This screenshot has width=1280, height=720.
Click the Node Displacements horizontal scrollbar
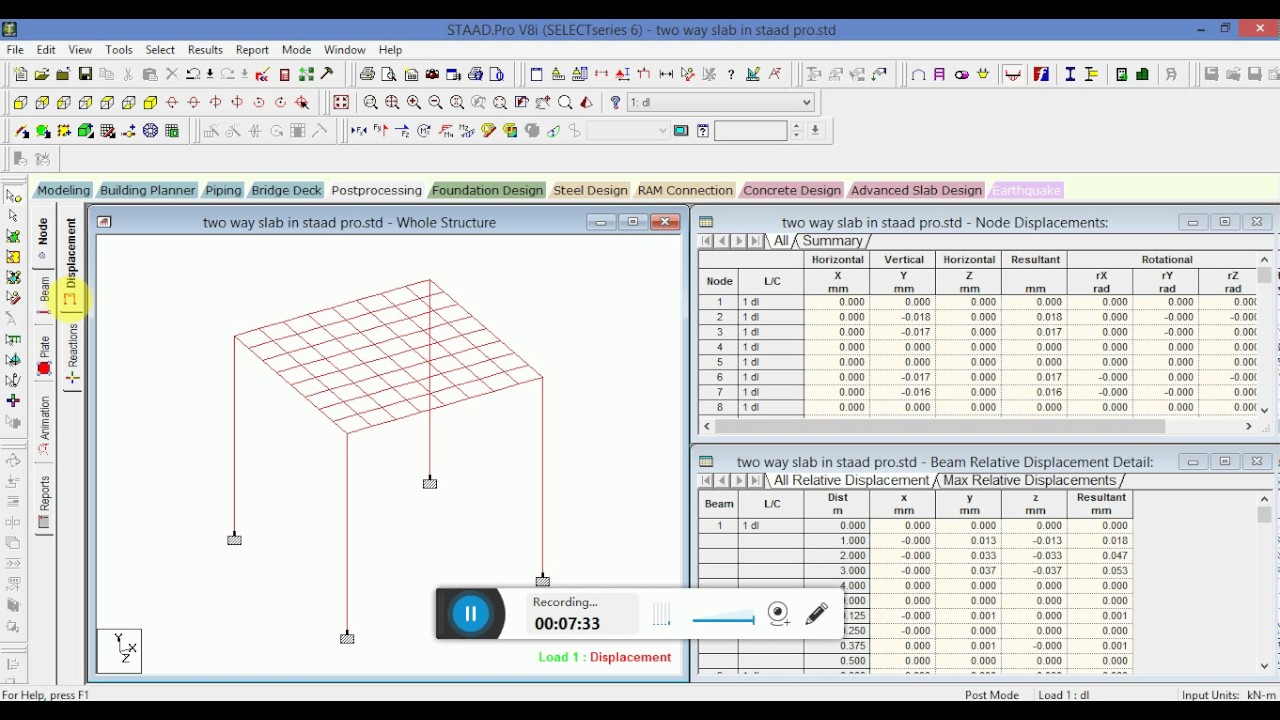(976, 426)
